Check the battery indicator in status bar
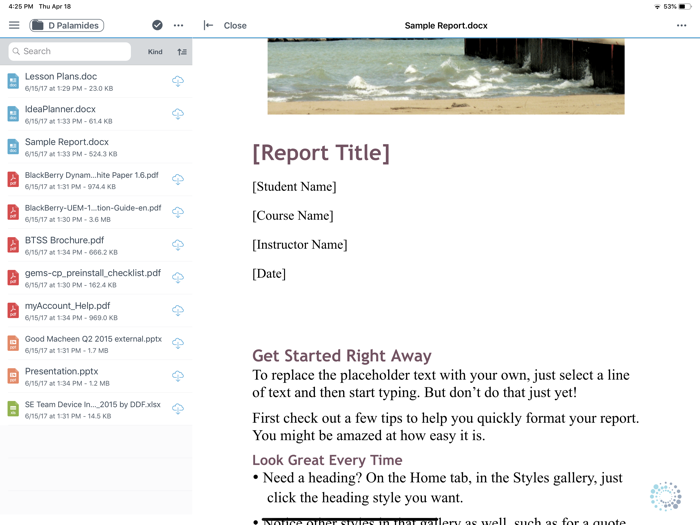The width and height of the screenshot is (700, 525). pyautogui.click(x=685, y=7)
